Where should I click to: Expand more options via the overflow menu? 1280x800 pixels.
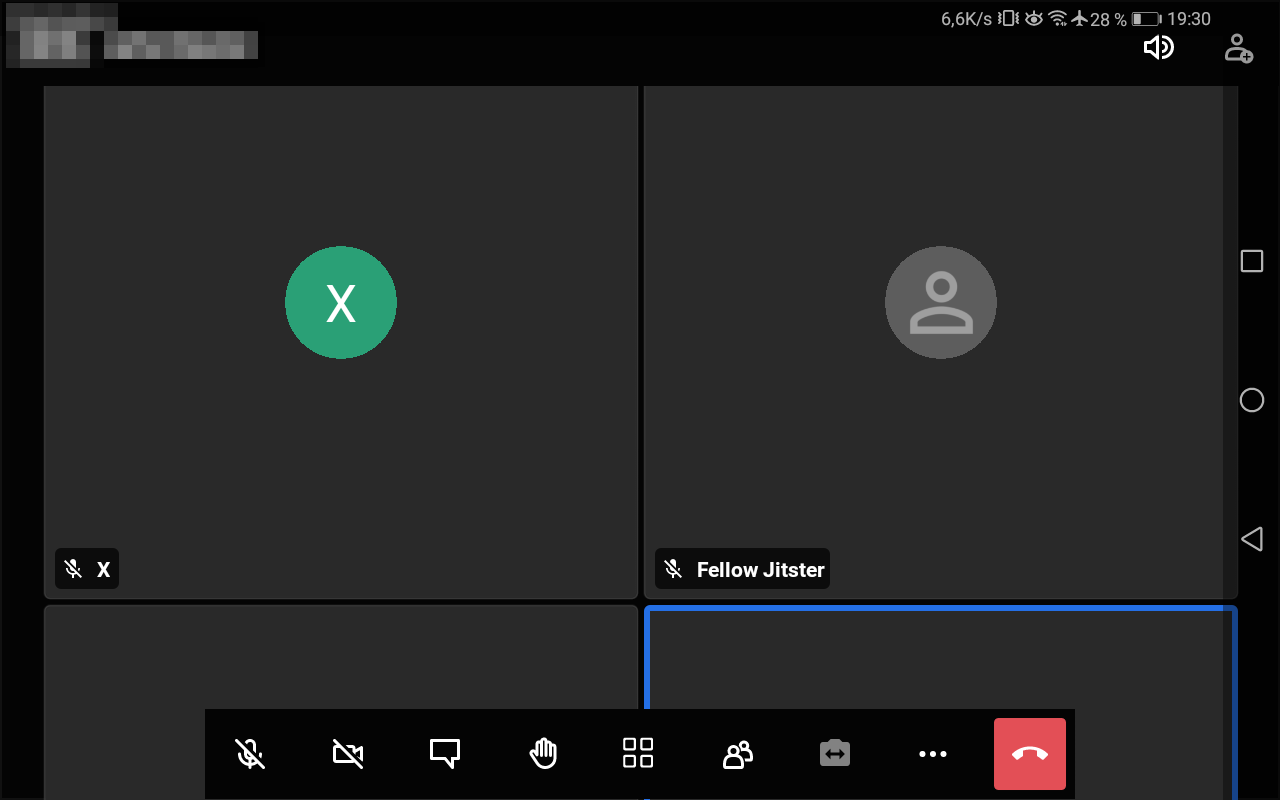pyautogui.click(x=932, y=753)
